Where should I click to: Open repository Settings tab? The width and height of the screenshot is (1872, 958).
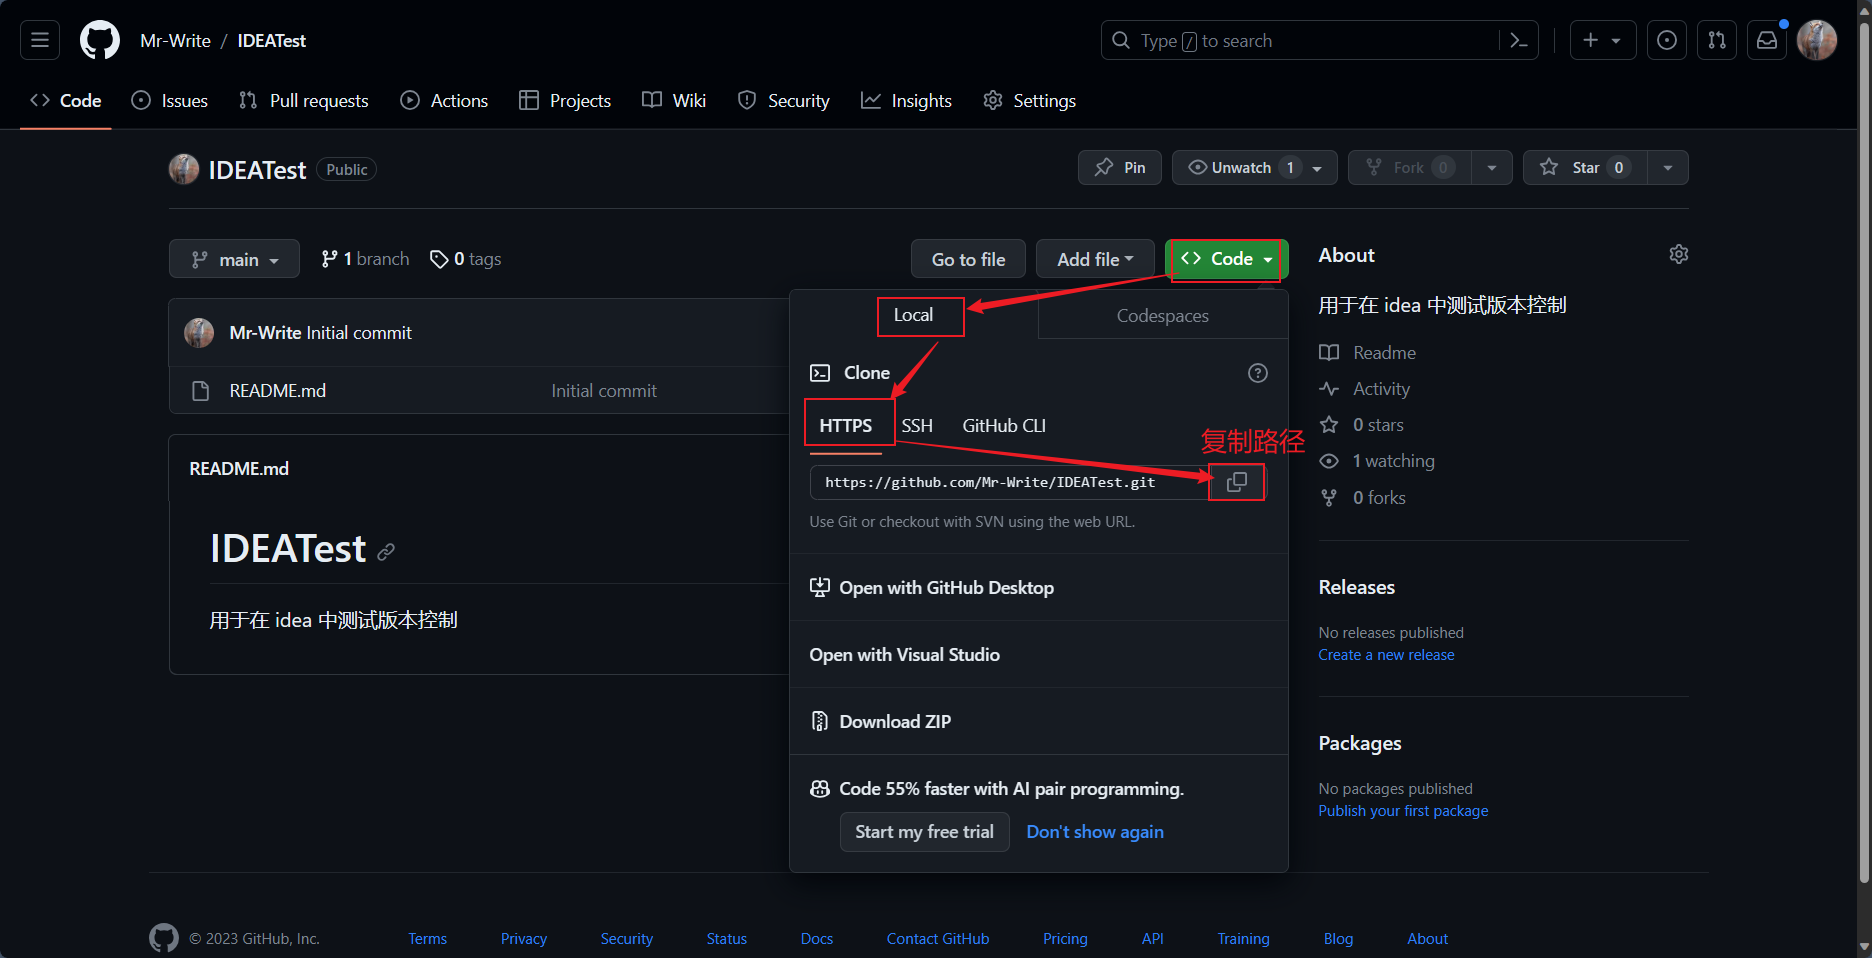pos(1030,100)
